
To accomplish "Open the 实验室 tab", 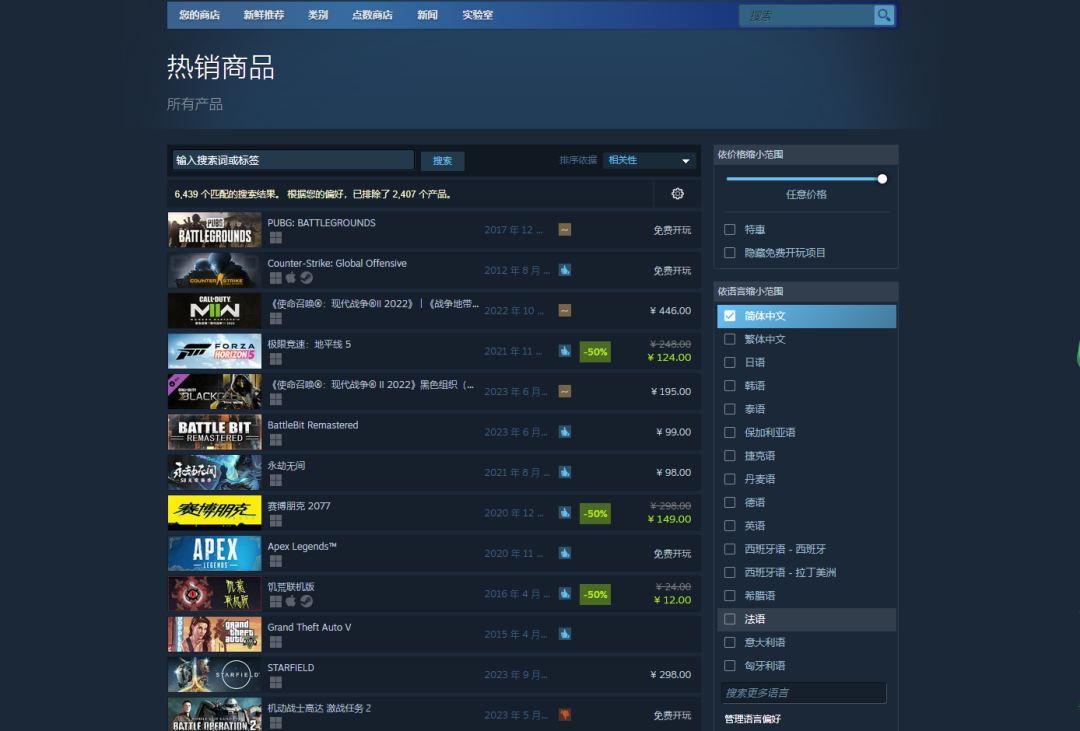I will coord(477,15).
